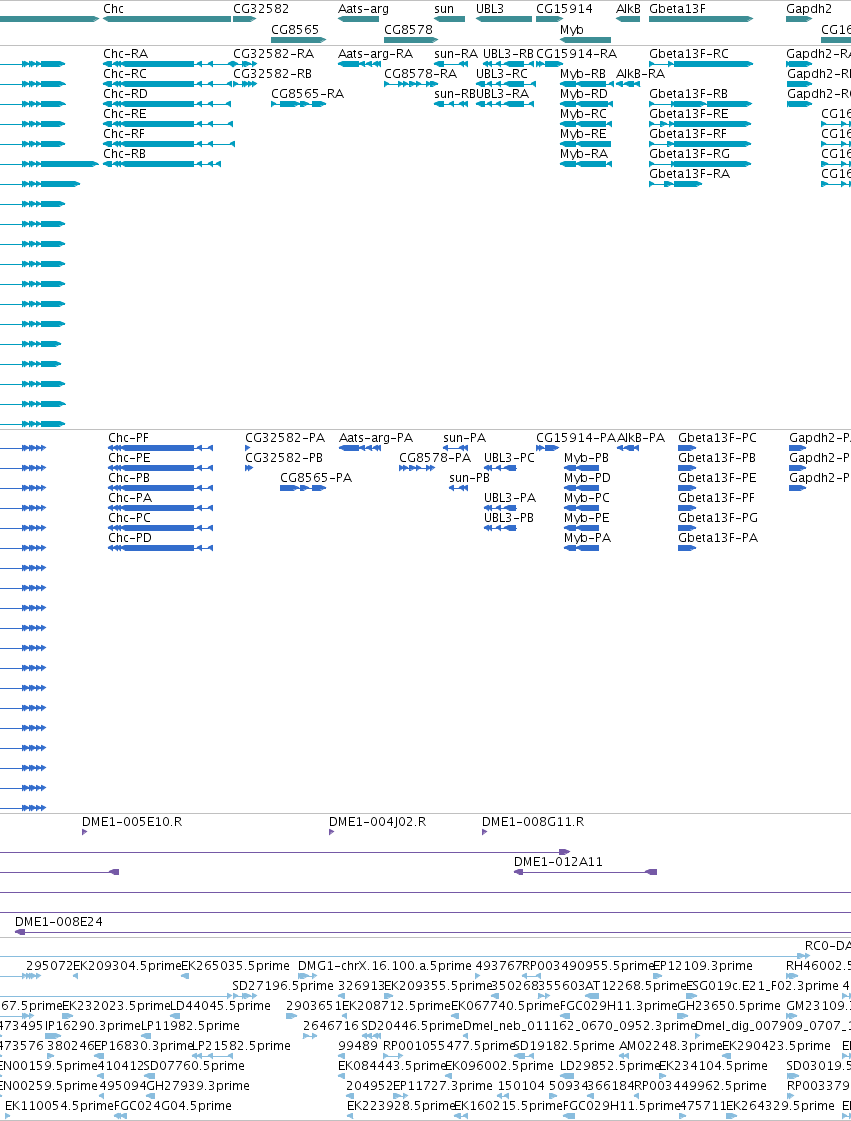Select the EK223928.5prime EST label
Screen dimensions: 851x1121
pyautogui.click(x=401, y=1106)
